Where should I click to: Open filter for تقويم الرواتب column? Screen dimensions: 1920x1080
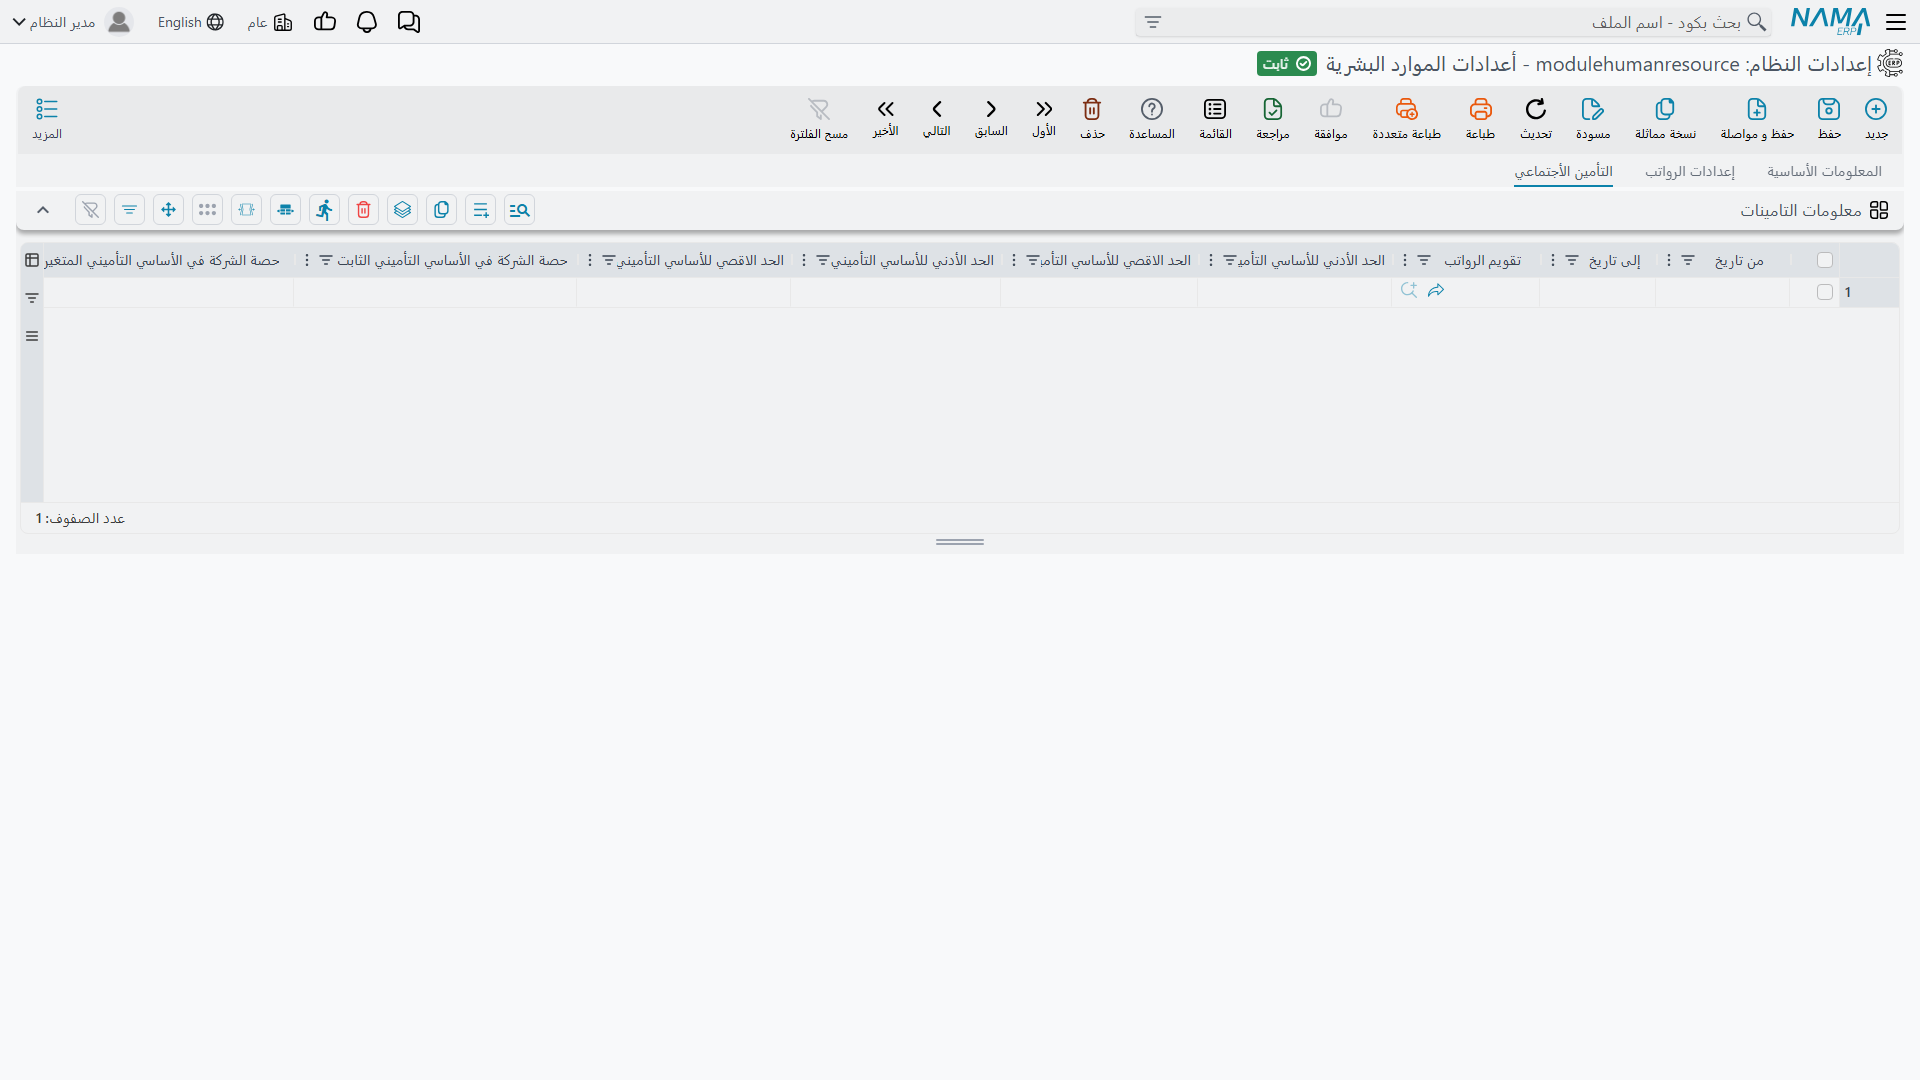click(1424, 260)
